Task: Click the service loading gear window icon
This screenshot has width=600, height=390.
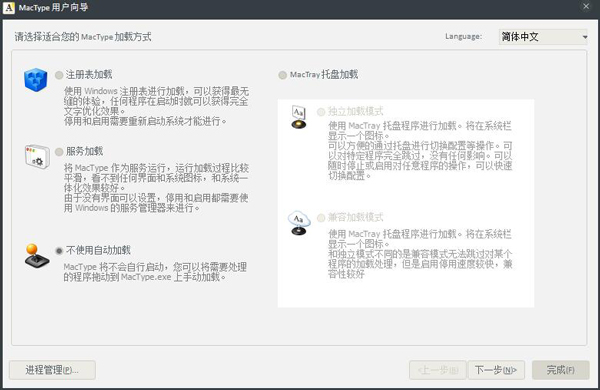Action: click(37, 157)
